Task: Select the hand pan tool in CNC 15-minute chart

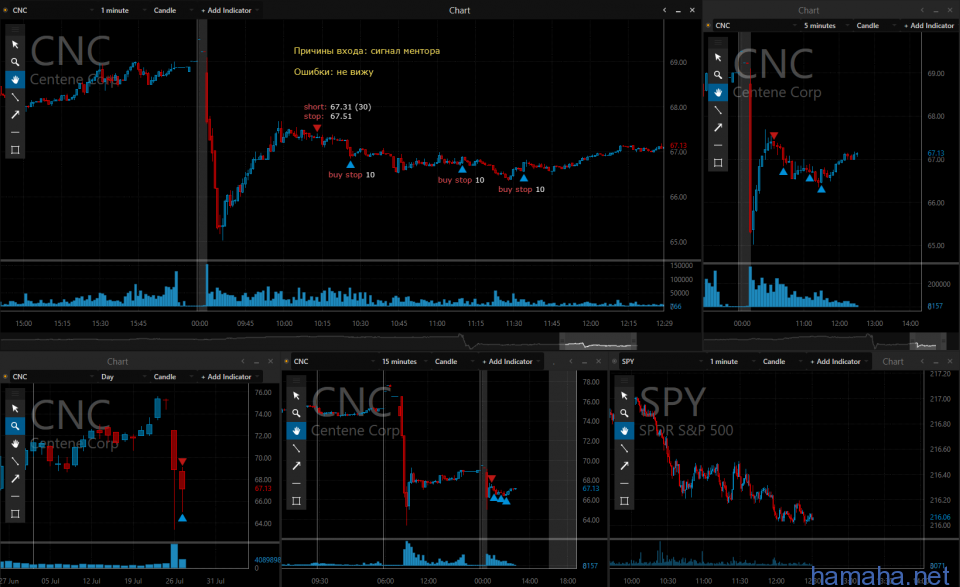Action: [296, 431]
